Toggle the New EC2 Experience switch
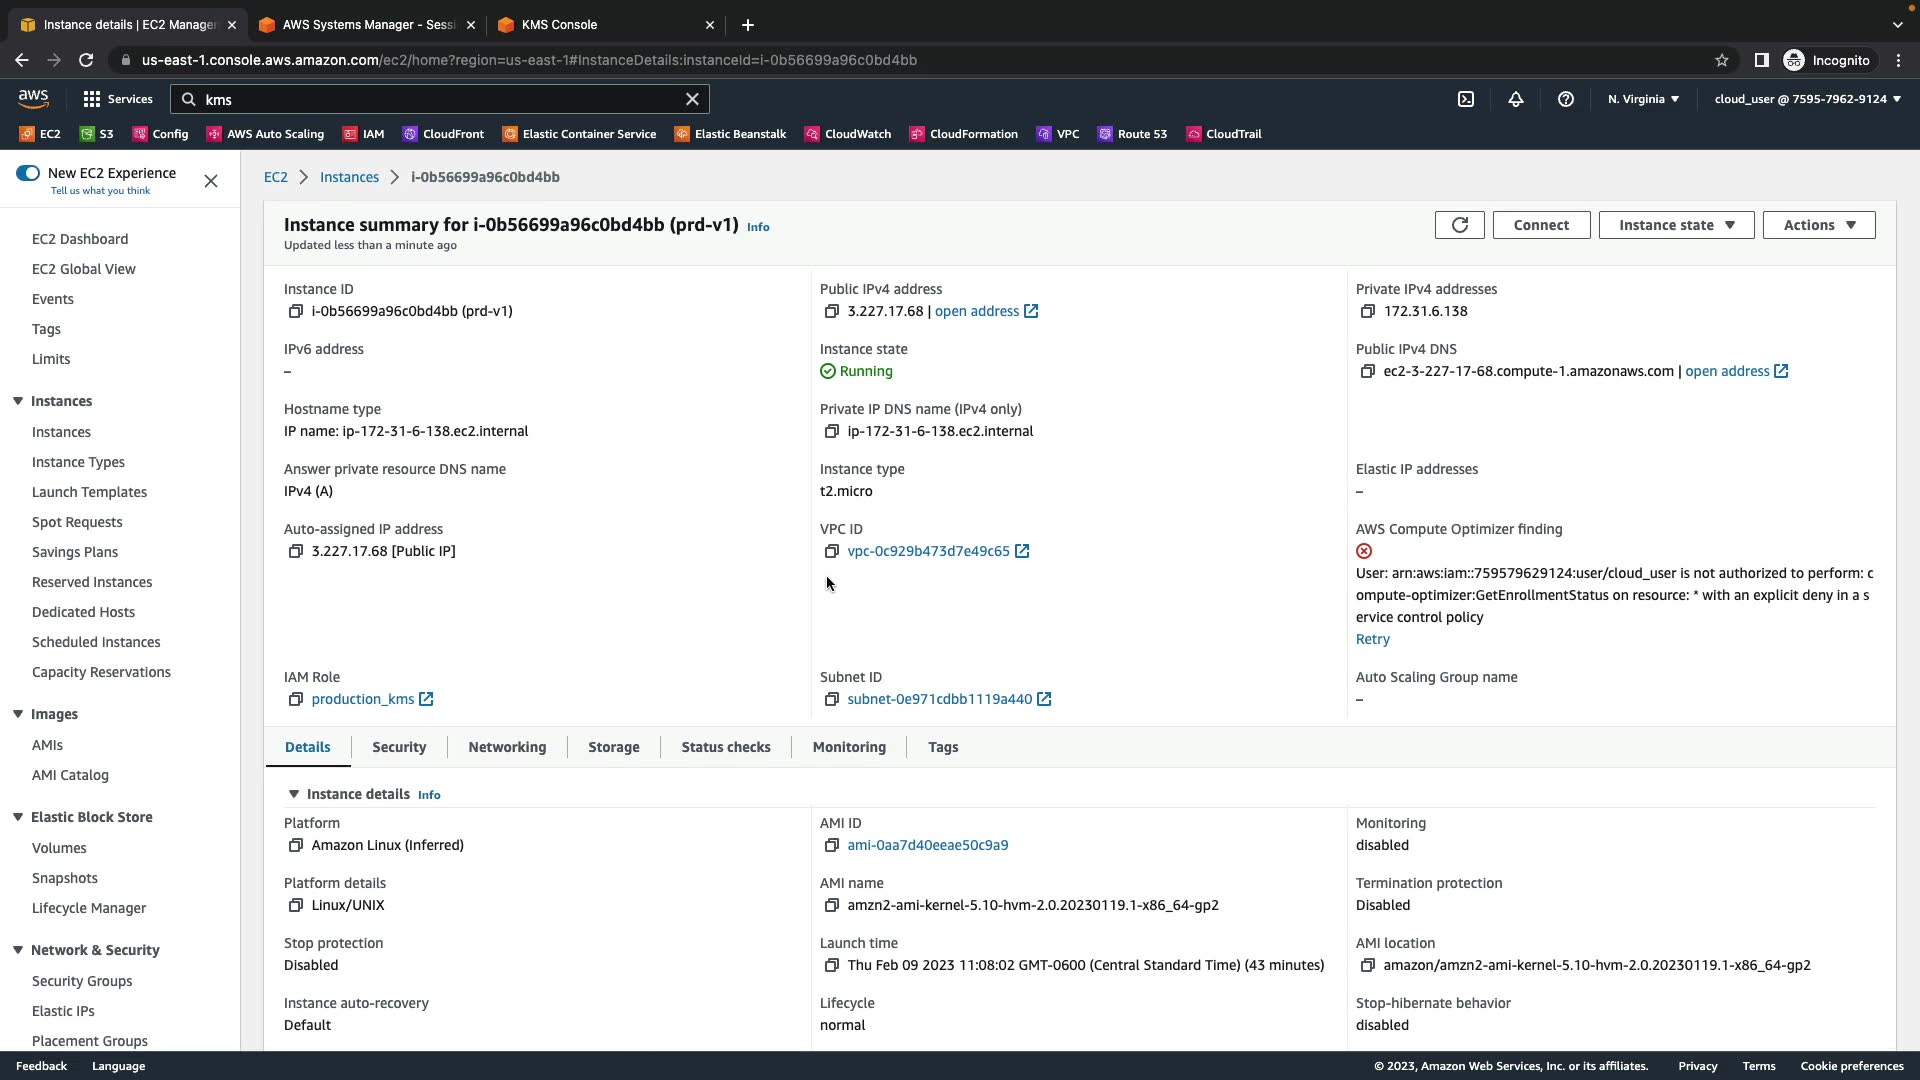Image resolution: width=1920 pixels, height=1080 pixels. [x=28, y=173]
